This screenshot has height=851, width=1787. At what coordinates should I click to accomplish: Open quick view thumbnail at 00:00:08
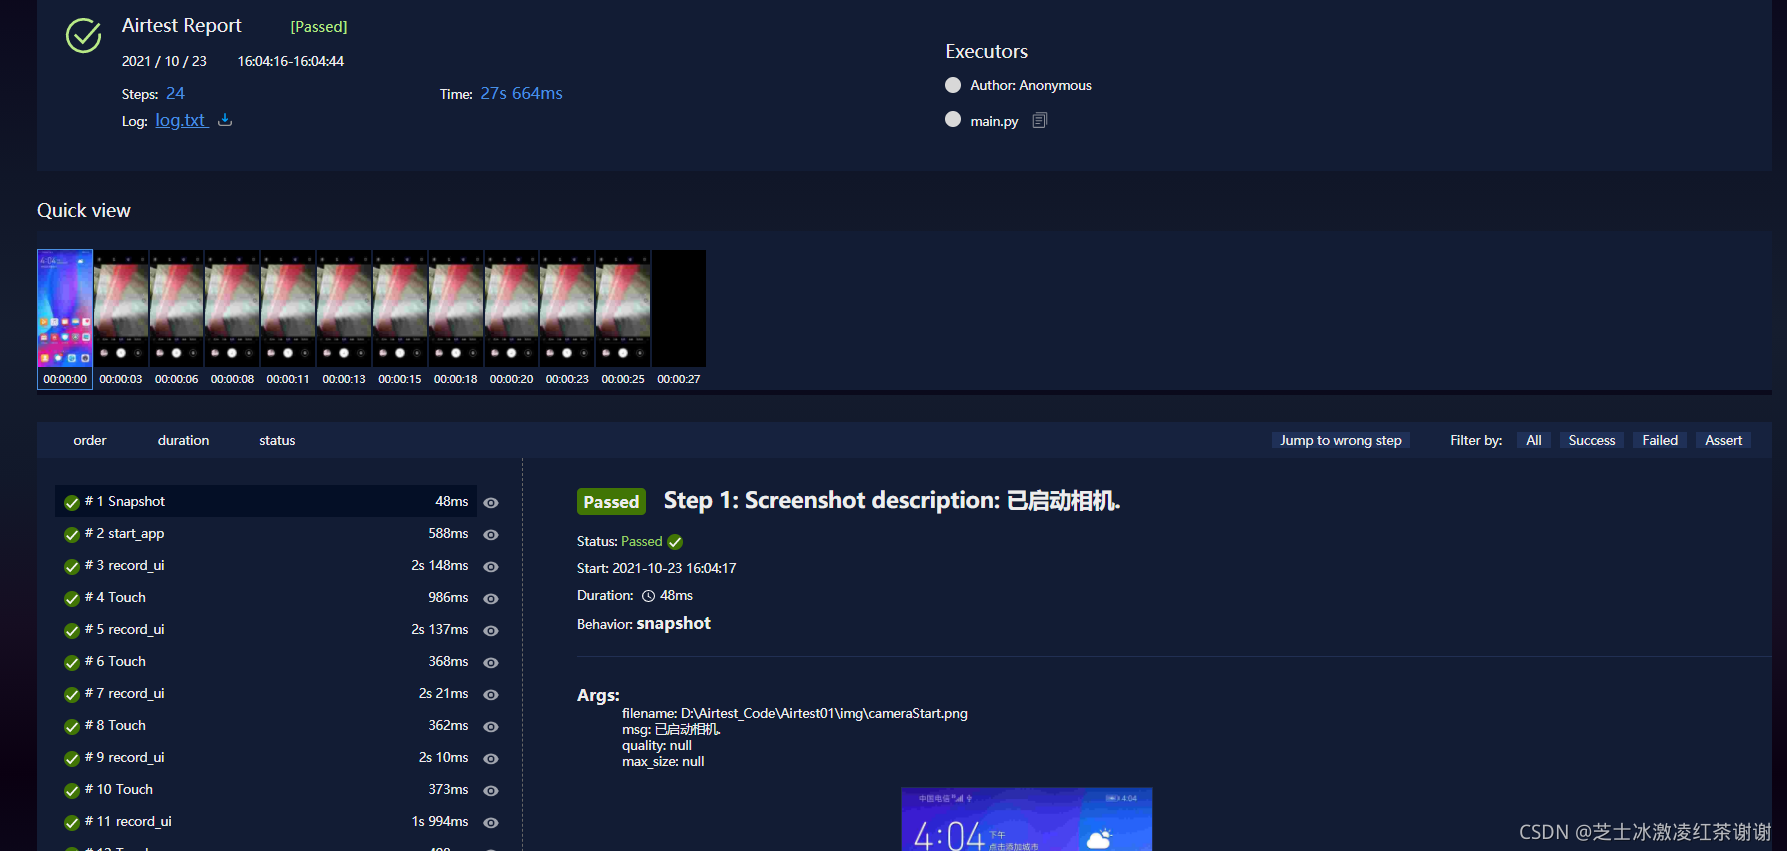232,308
